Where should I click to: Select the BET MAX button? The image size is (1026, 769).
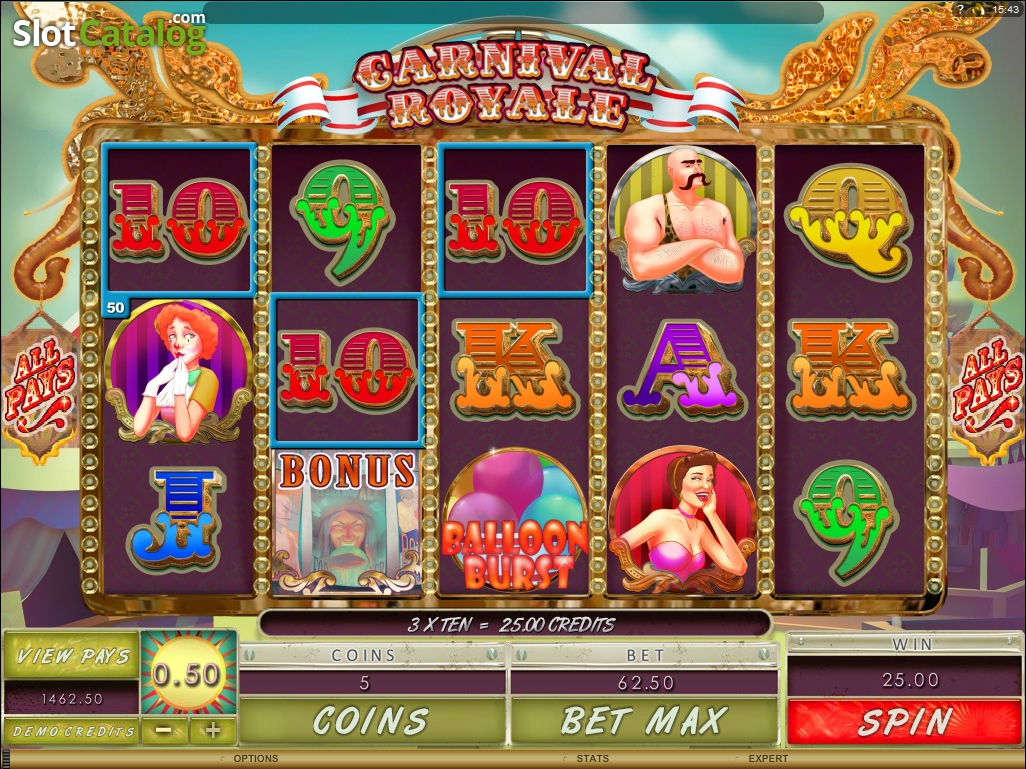click(645, 721)
